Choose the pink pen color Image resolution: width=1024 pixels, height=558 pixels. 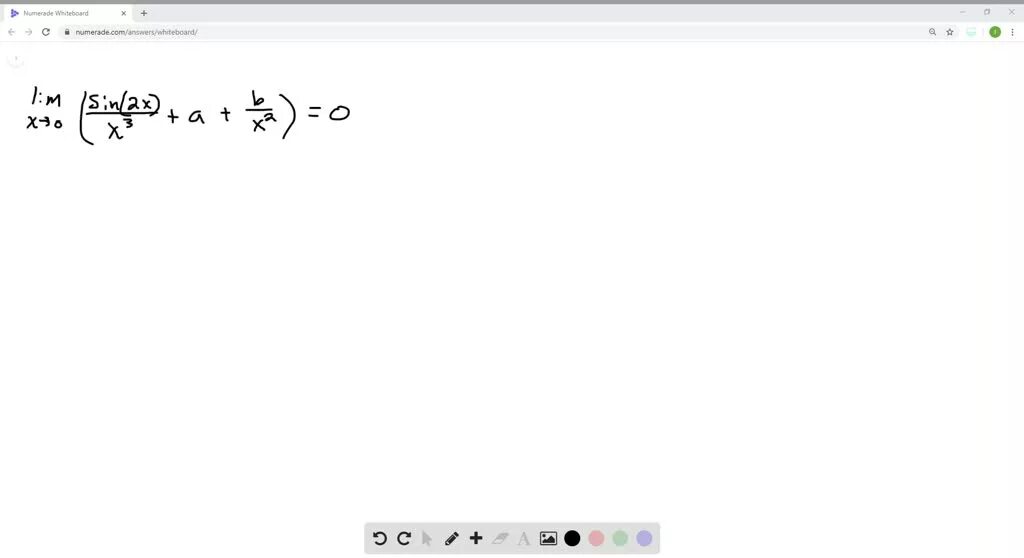point(596,538)
